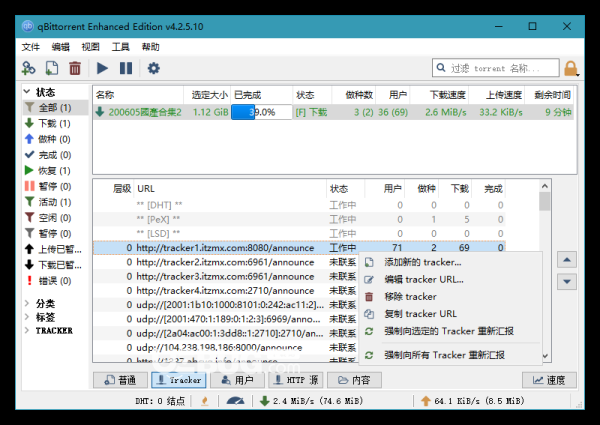Select tracker4.itzmx.com:2710 tracker row
The image size is (600, 425).
(x=226, y=291)
